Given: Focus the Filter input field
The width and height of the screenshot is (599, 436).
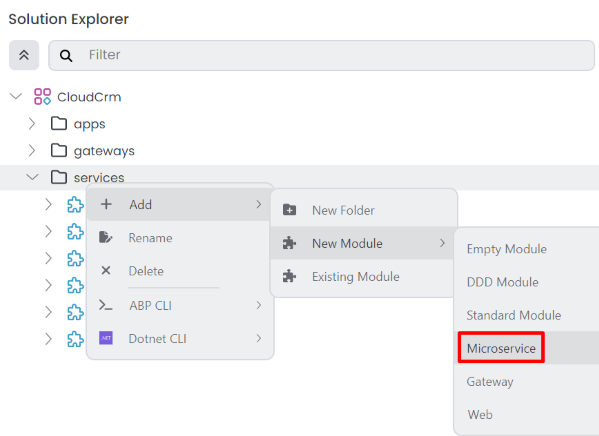Looking at the screenshot, I should [x=321, y=55].
